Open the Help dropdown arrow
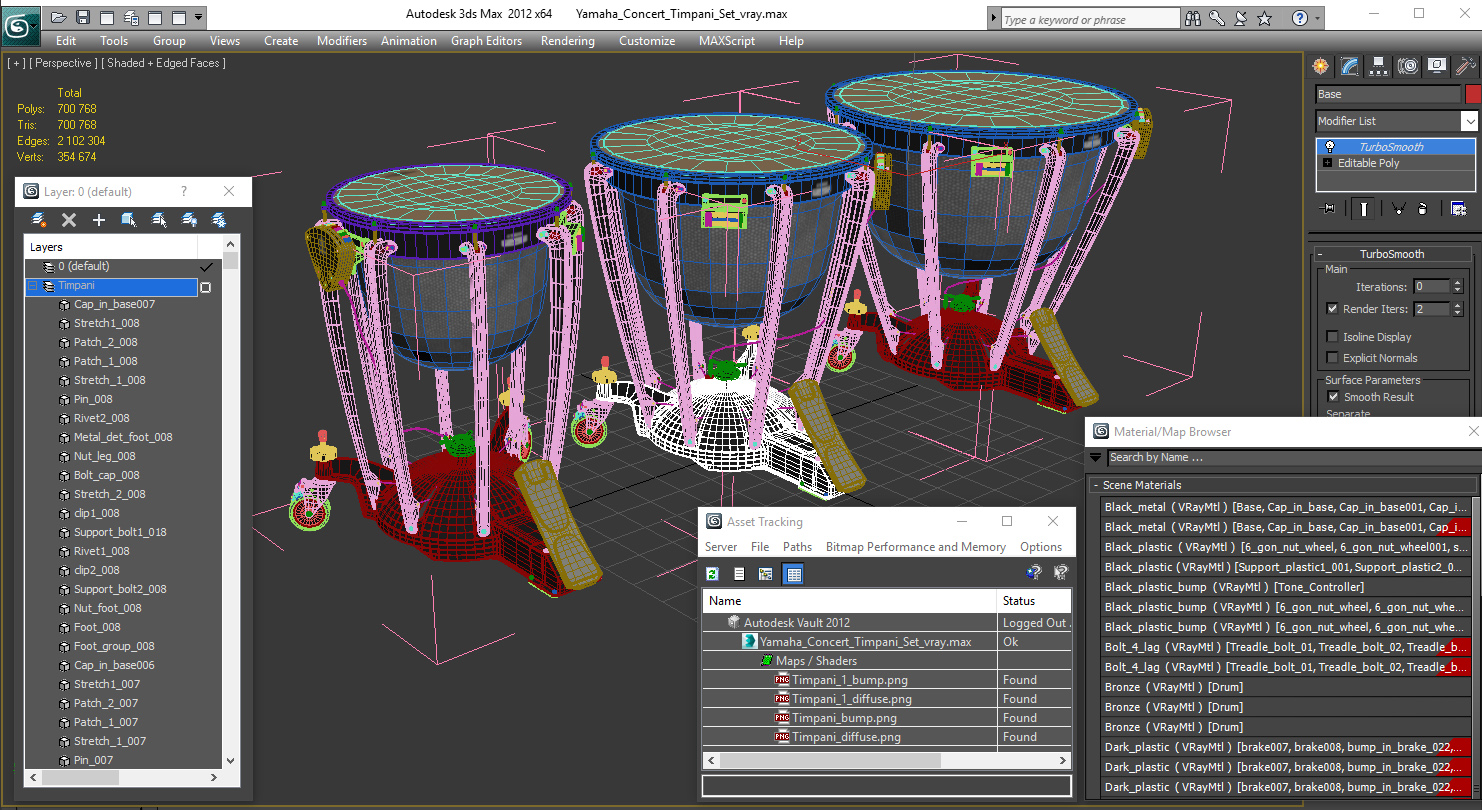This screenshot has width=1482, height=810. click(x=1318, y=18)
